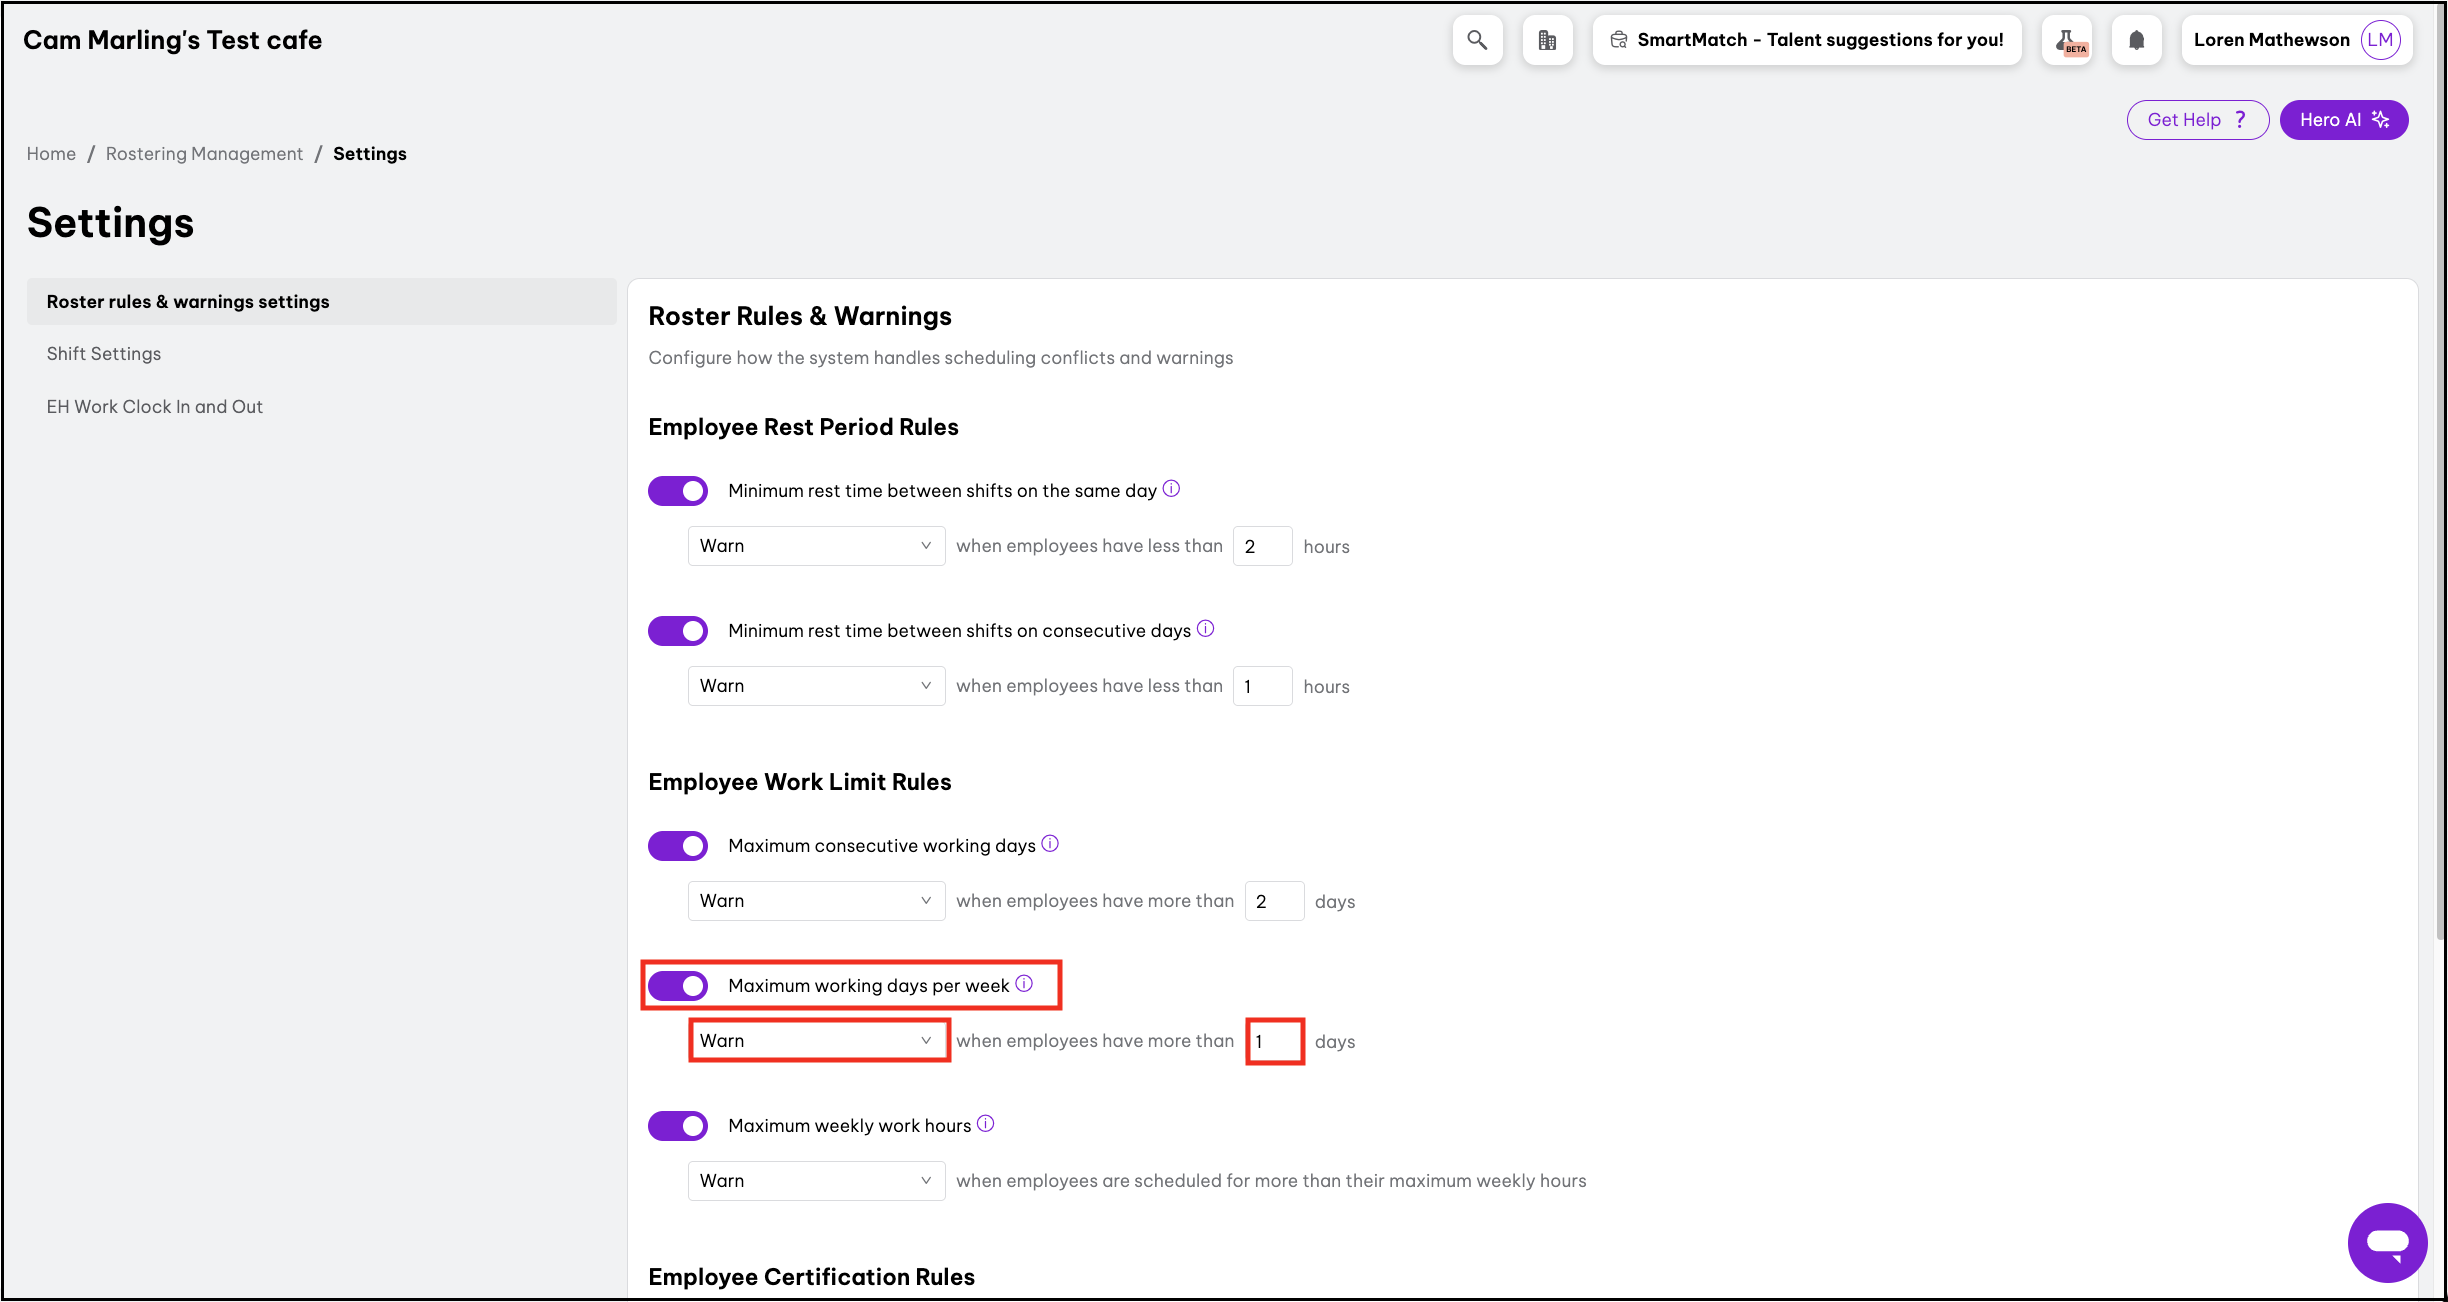The image size is (2448, 1302).
Task: Open Shift Settings in sidebar
Action: (x=104, y=354)
